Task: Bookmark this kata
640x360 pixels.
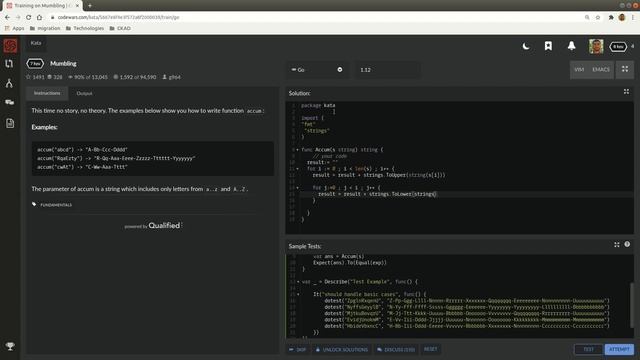Action: click(548, 46)
